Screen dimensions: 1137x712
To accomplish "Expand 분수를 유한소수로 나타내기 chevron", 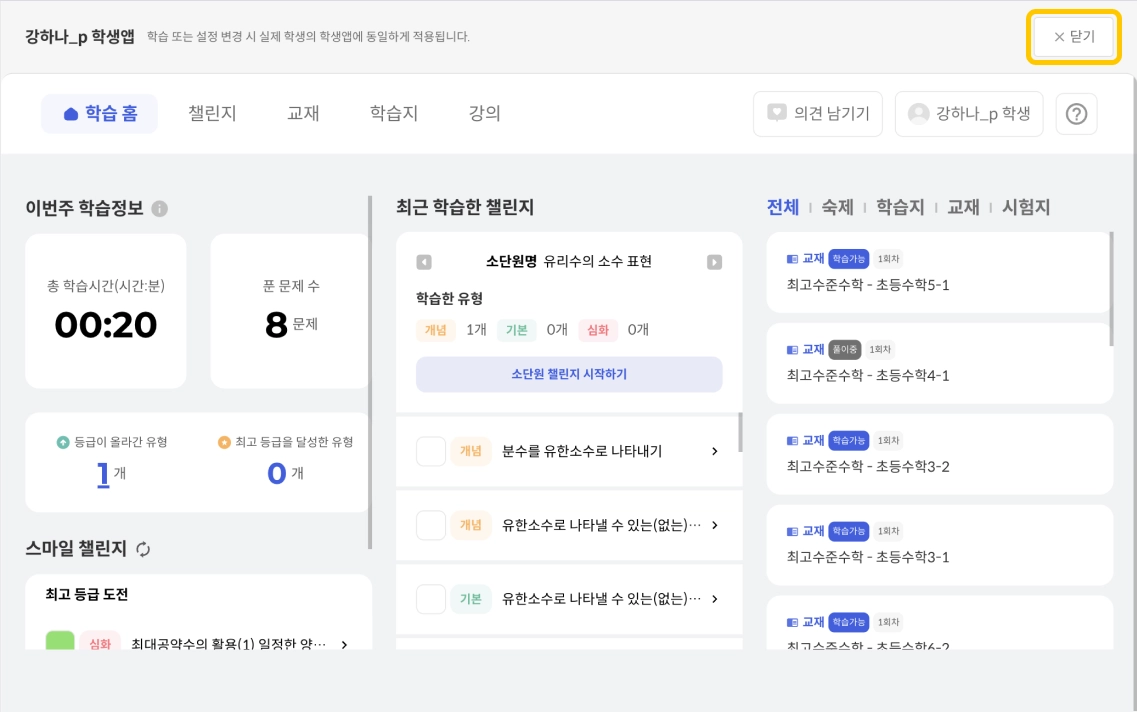I will tap(714, 451).
